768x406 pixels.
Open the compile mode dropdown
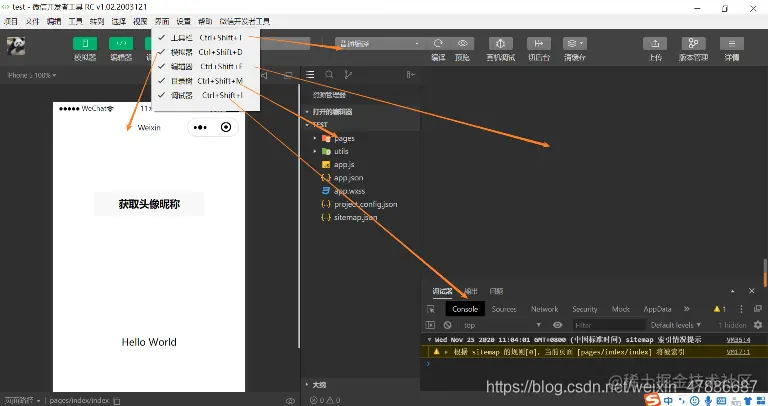pyautogui.click(x=378, y=44)
